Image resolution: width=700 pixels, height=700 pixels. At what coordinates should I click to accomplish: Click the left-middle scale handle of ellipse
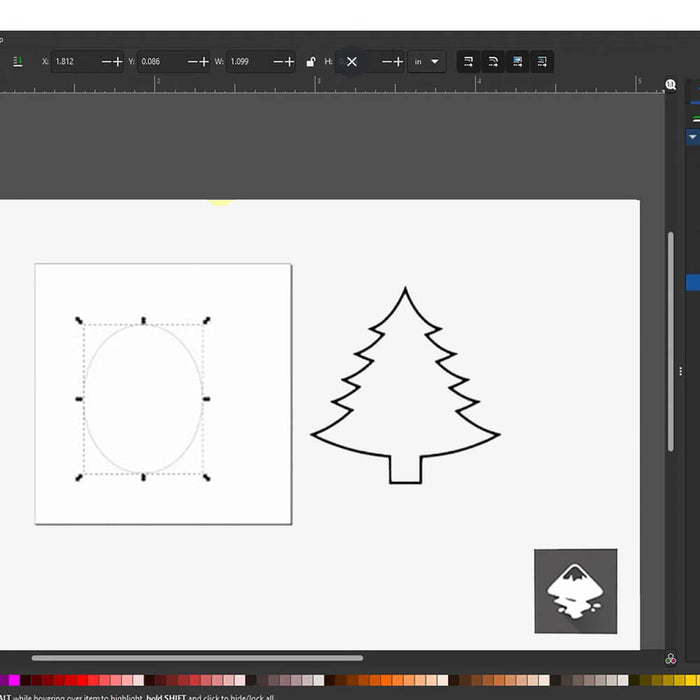[79, 399]
